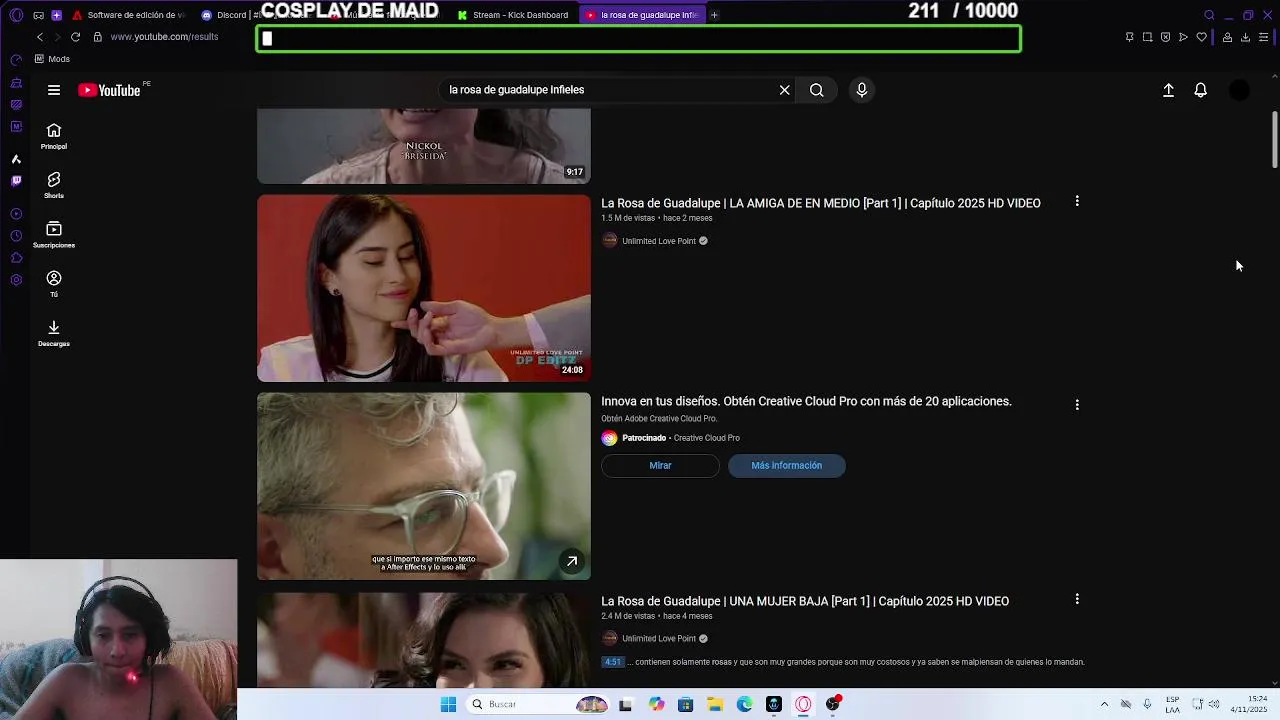Open the YouTube create/upload icon
The width and height of the screenshot is (1280, 720).
(x=1168, y=90)
